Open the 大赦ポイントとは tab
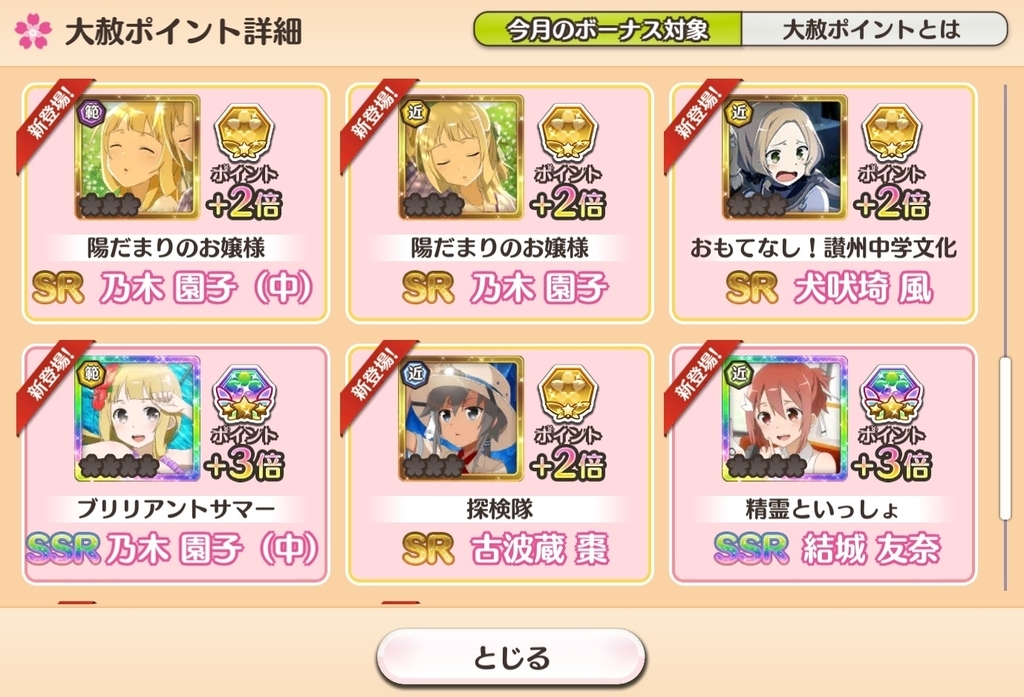Image resolution: width=1024 pixels, height=697 pixels. pos(874,29)
